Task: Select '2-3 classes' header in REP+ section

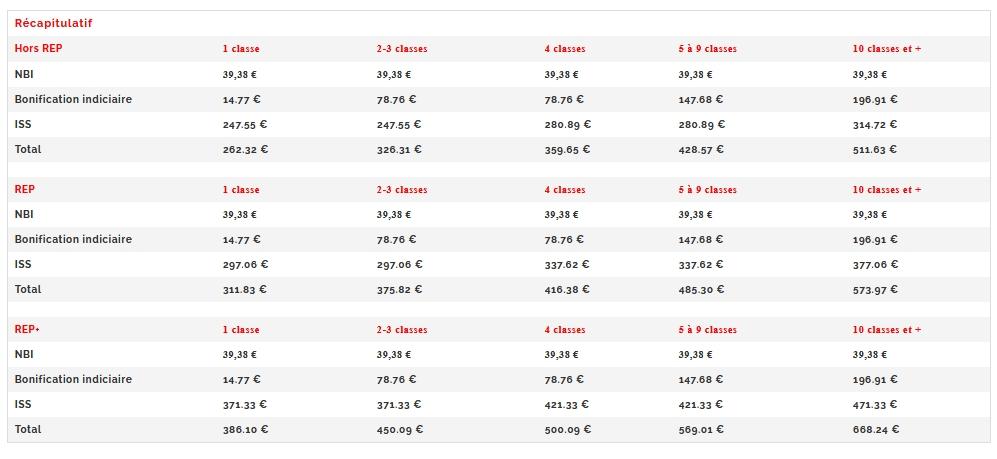Action: [x=401, y=330]
